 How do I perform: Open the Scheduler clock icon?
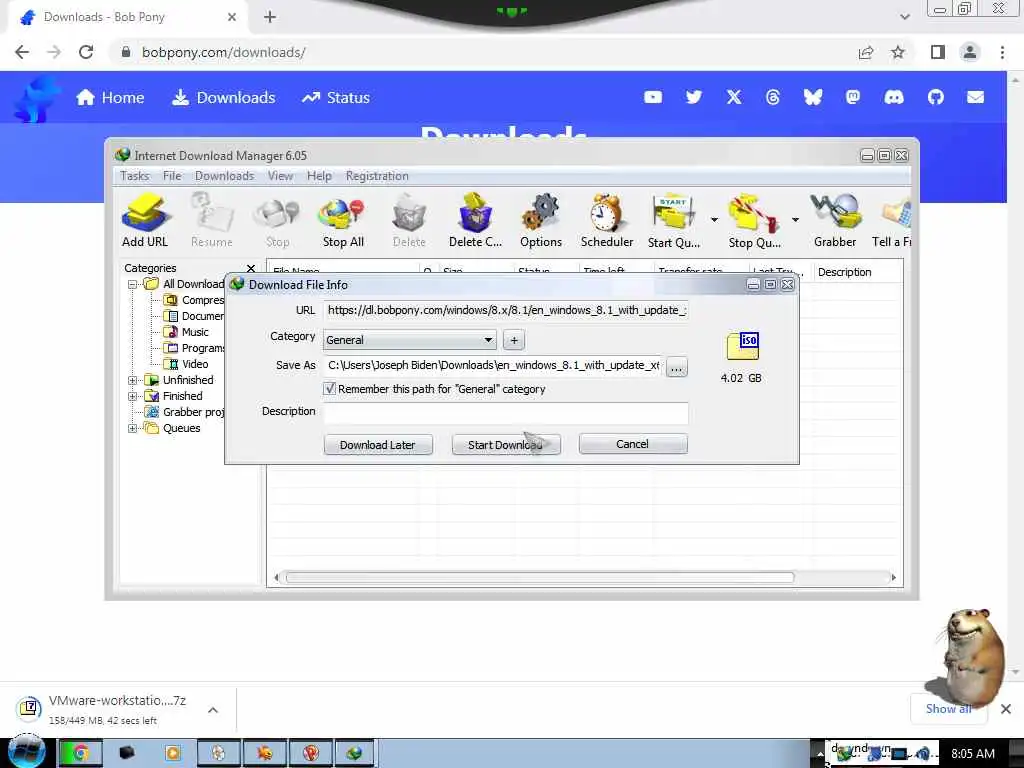[x=607, y=220]
